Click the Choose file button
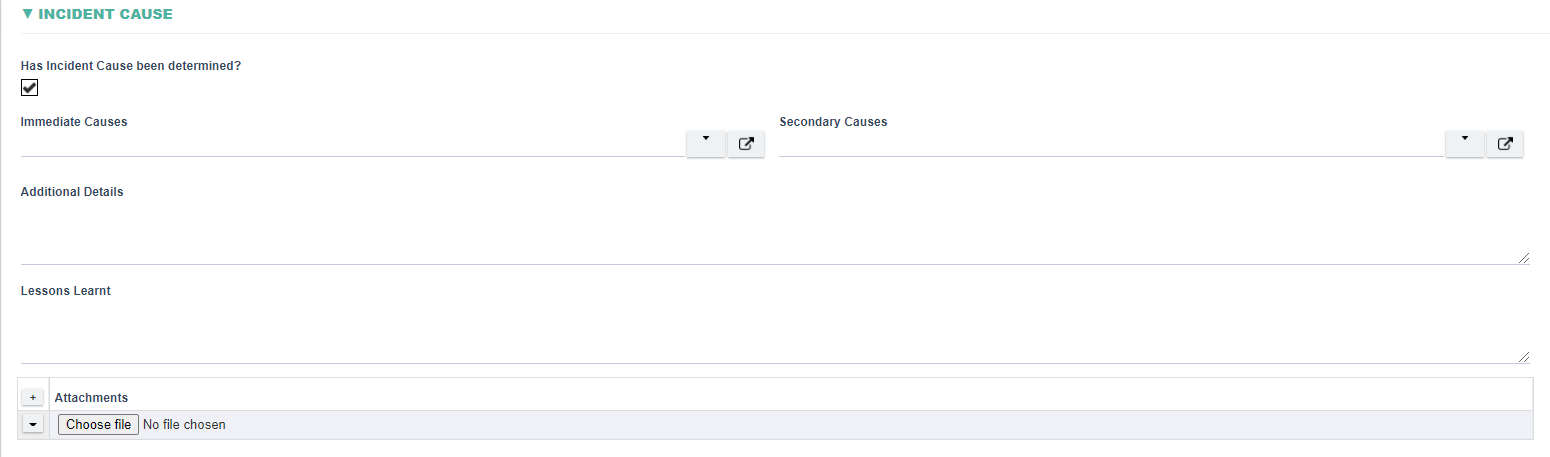Viewport: 1550px width, 457px height. 98,424
